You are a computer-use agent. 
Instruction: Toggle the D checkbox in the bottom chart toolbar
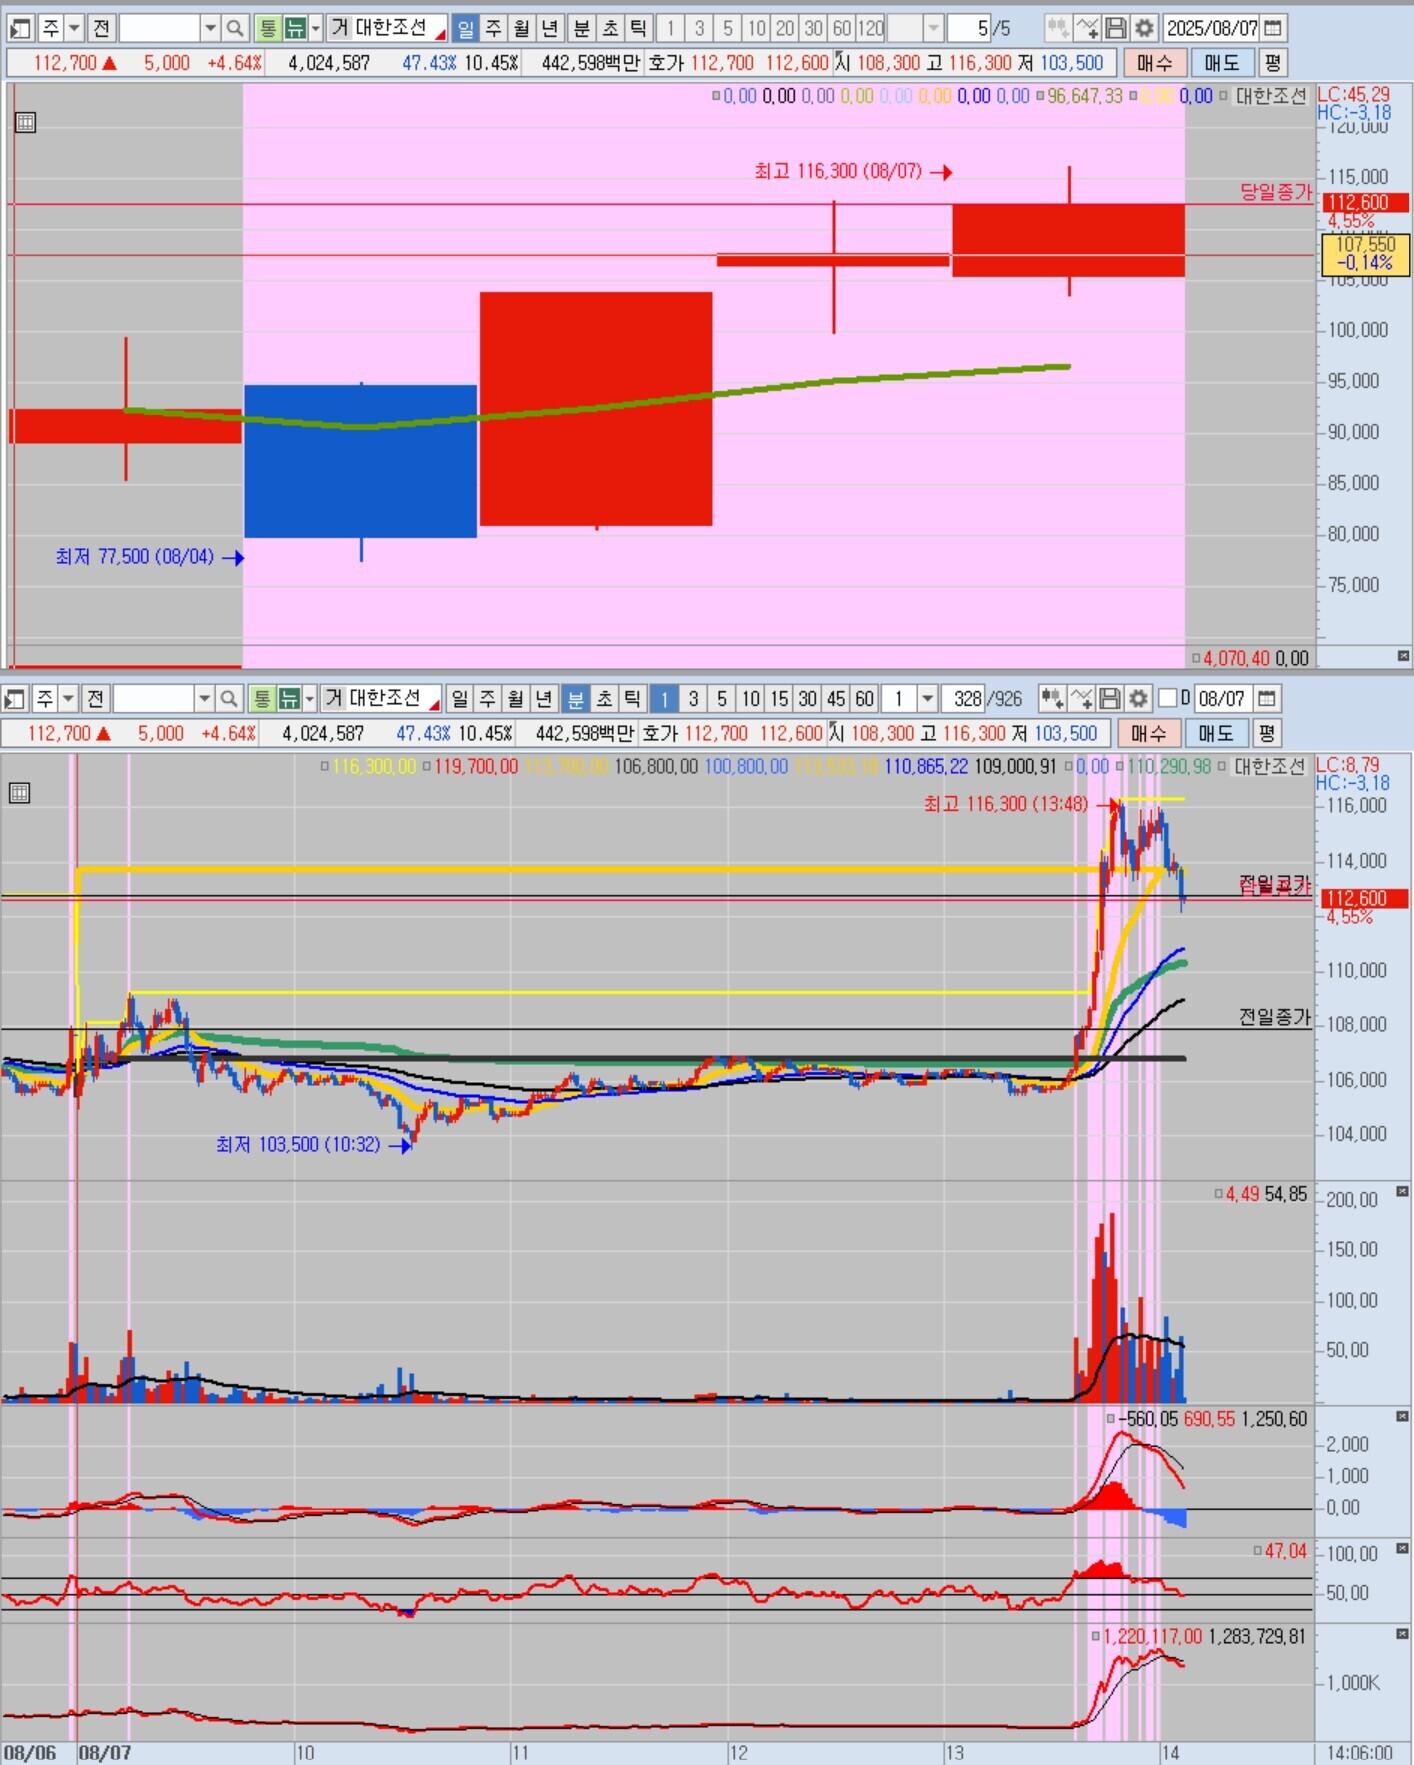(x=1167, y=698)
